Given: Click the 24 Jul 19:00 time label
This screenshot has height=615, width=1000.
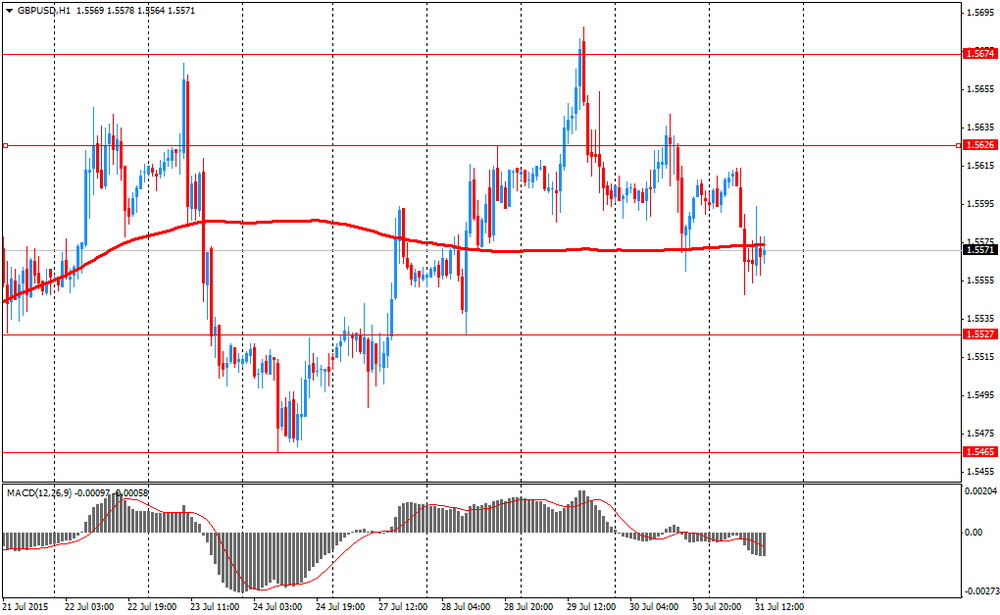Looking at the screenshot, I should point(340,606).
